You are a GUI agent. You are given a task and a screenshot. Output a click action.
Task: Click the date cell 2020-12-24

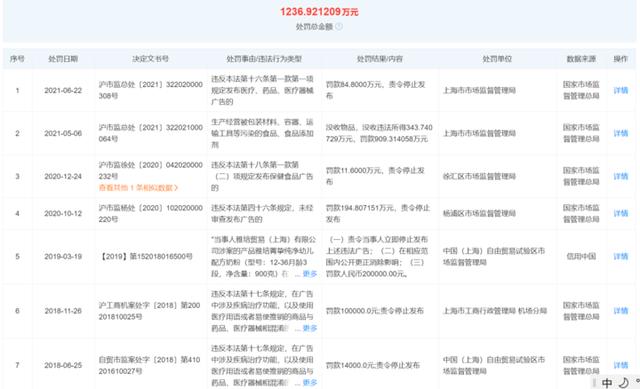pos(63,176)
